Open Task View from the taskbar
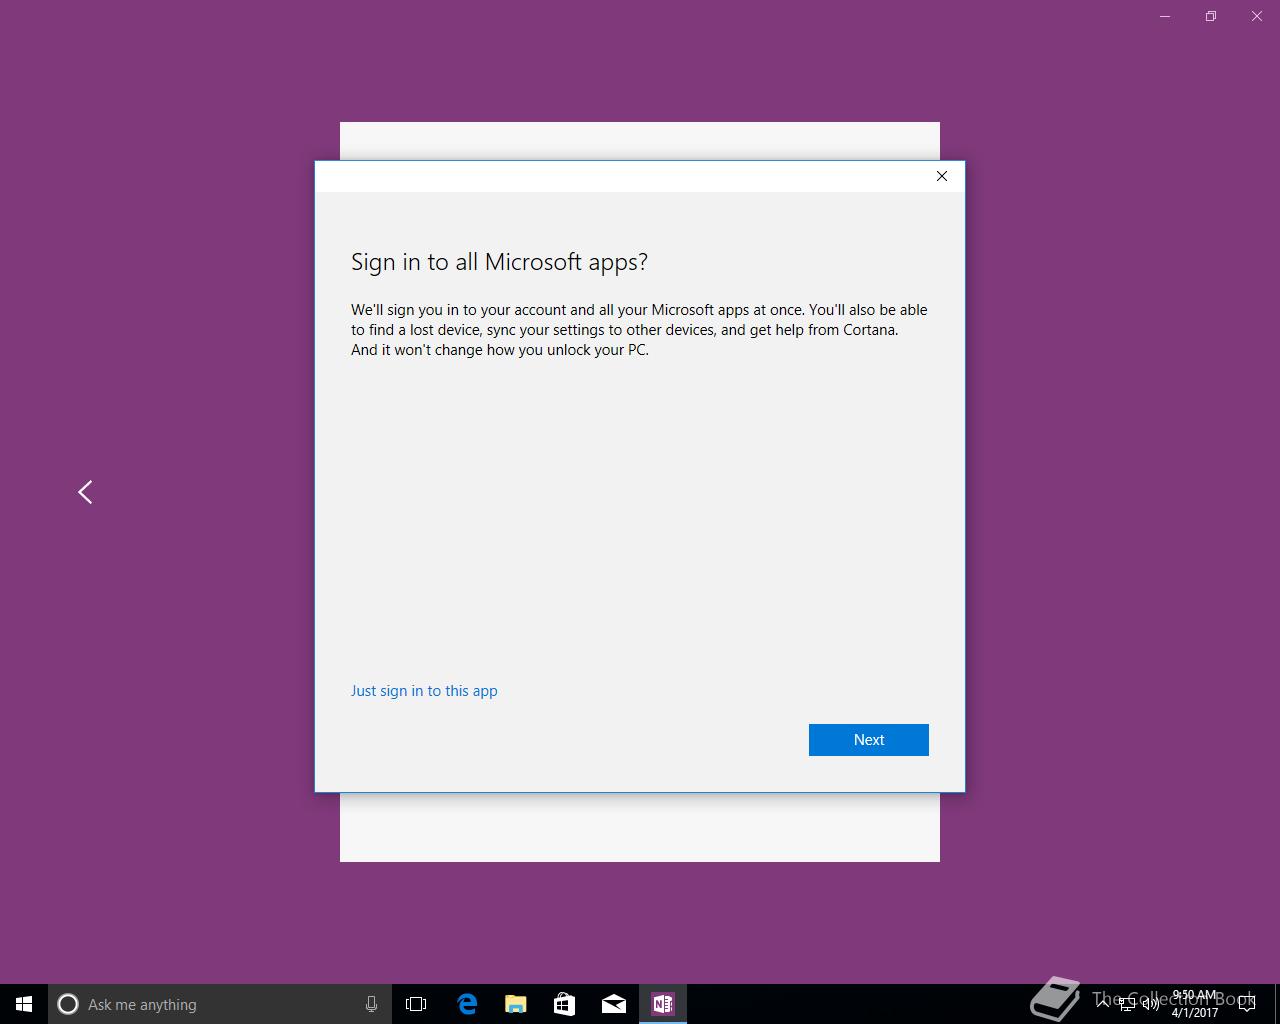The height and width of the screenshot is (1024, 1280). coord(416,1004)
